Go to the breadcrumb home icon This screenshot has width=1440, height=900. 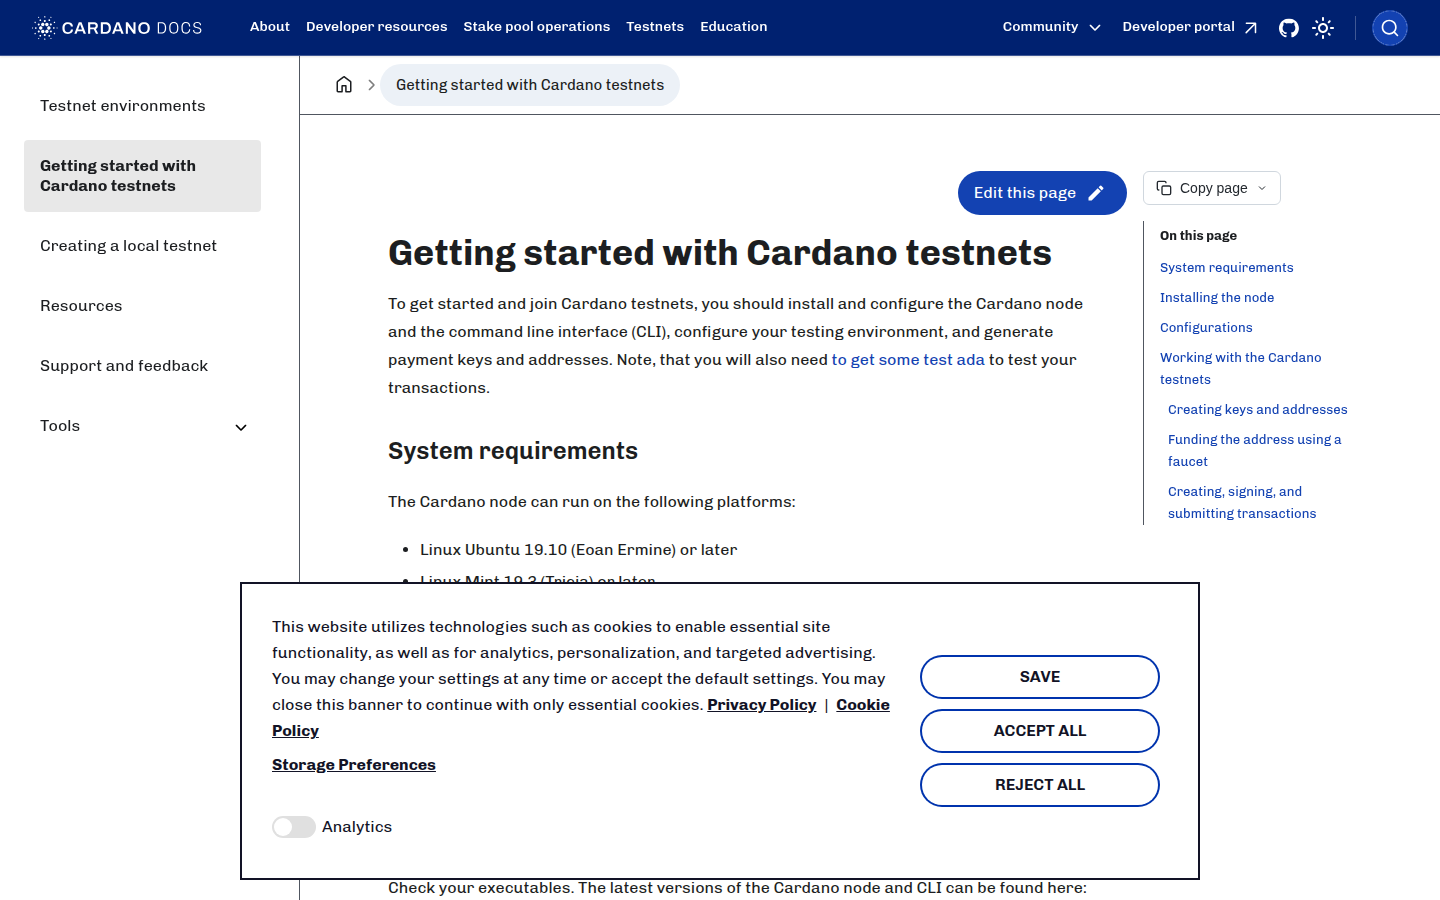pos(344,85)
